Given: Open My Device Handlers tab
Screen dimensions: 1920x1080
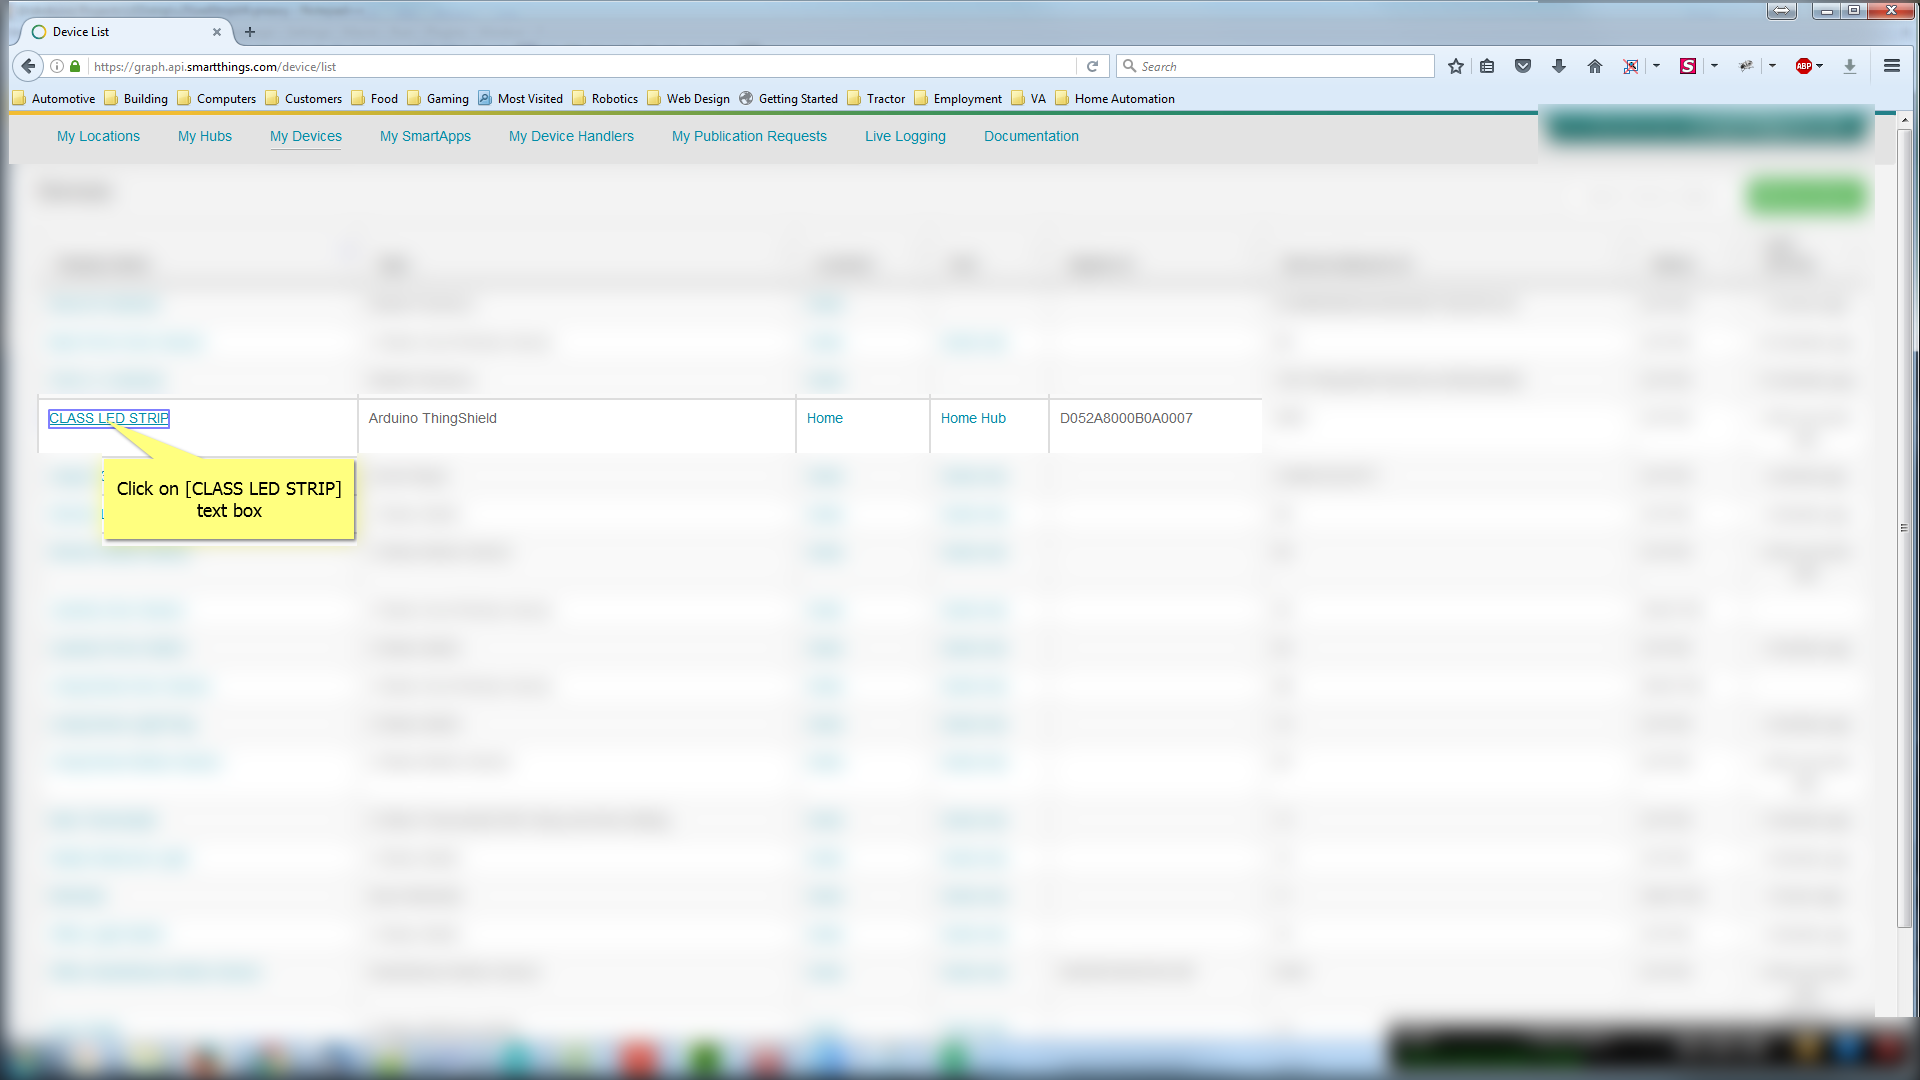Looking at the screenshot, I should (x=571, y=136).
